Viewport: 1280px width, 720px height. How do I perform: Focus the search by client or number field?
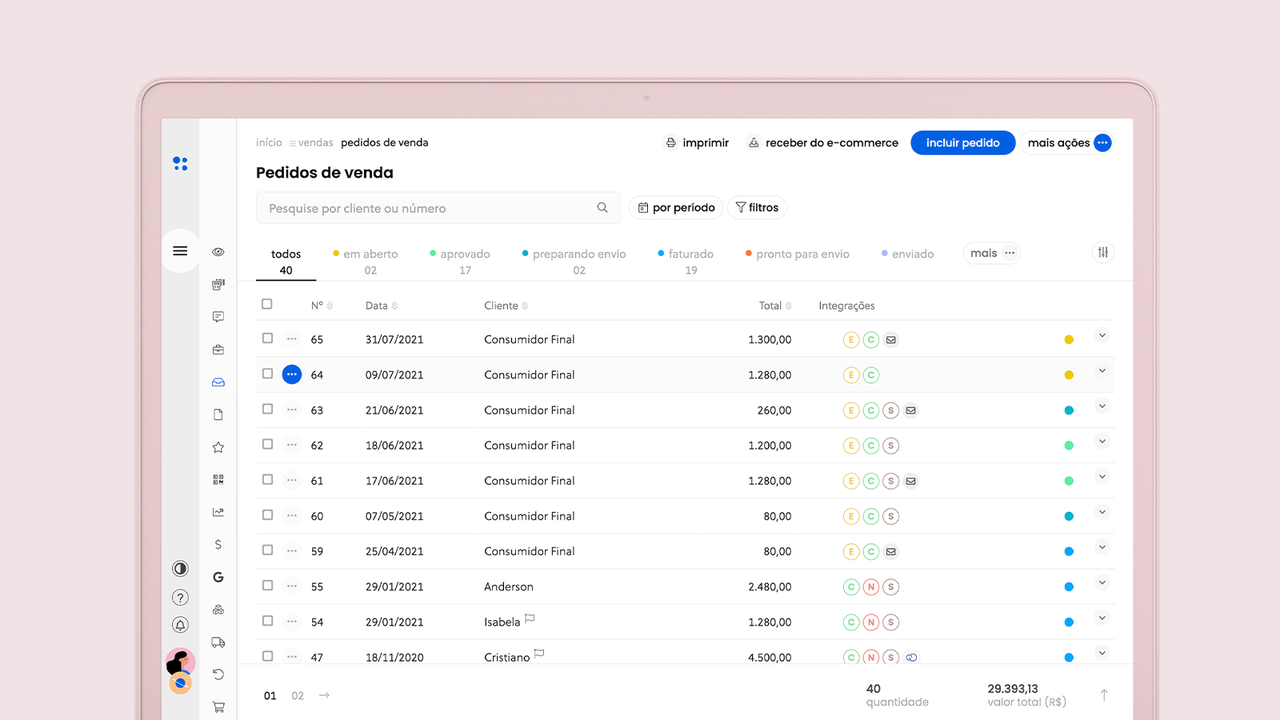438,208
